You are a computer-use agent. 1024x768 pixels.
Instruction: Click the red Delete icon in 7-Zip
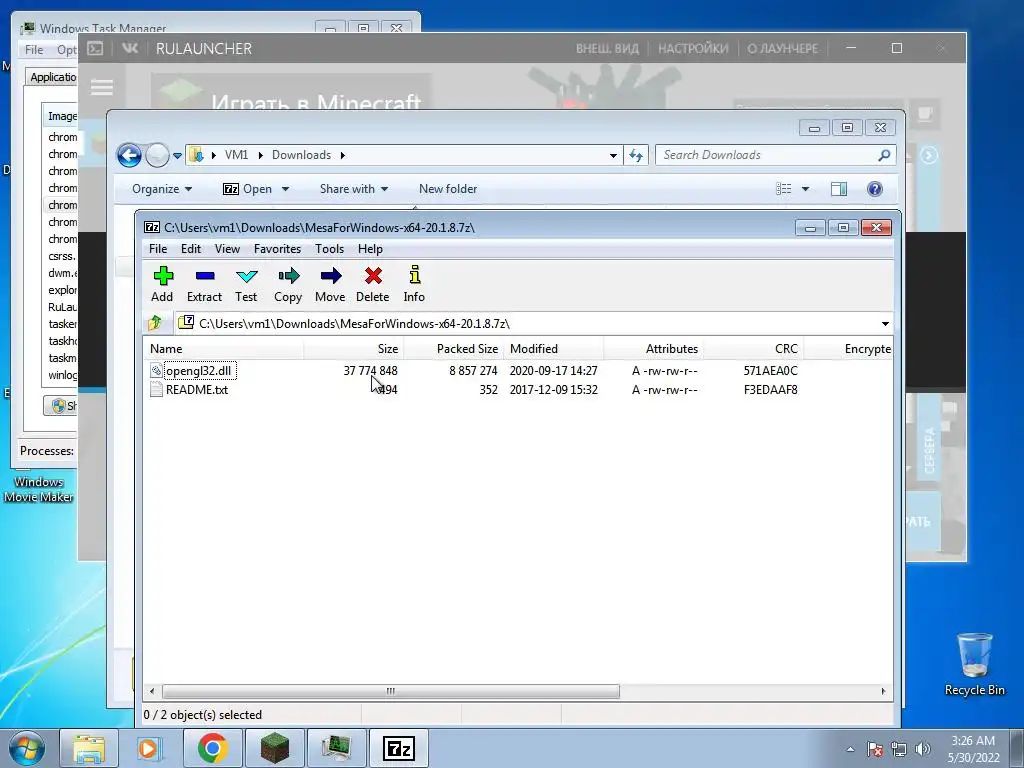[373, 276]
